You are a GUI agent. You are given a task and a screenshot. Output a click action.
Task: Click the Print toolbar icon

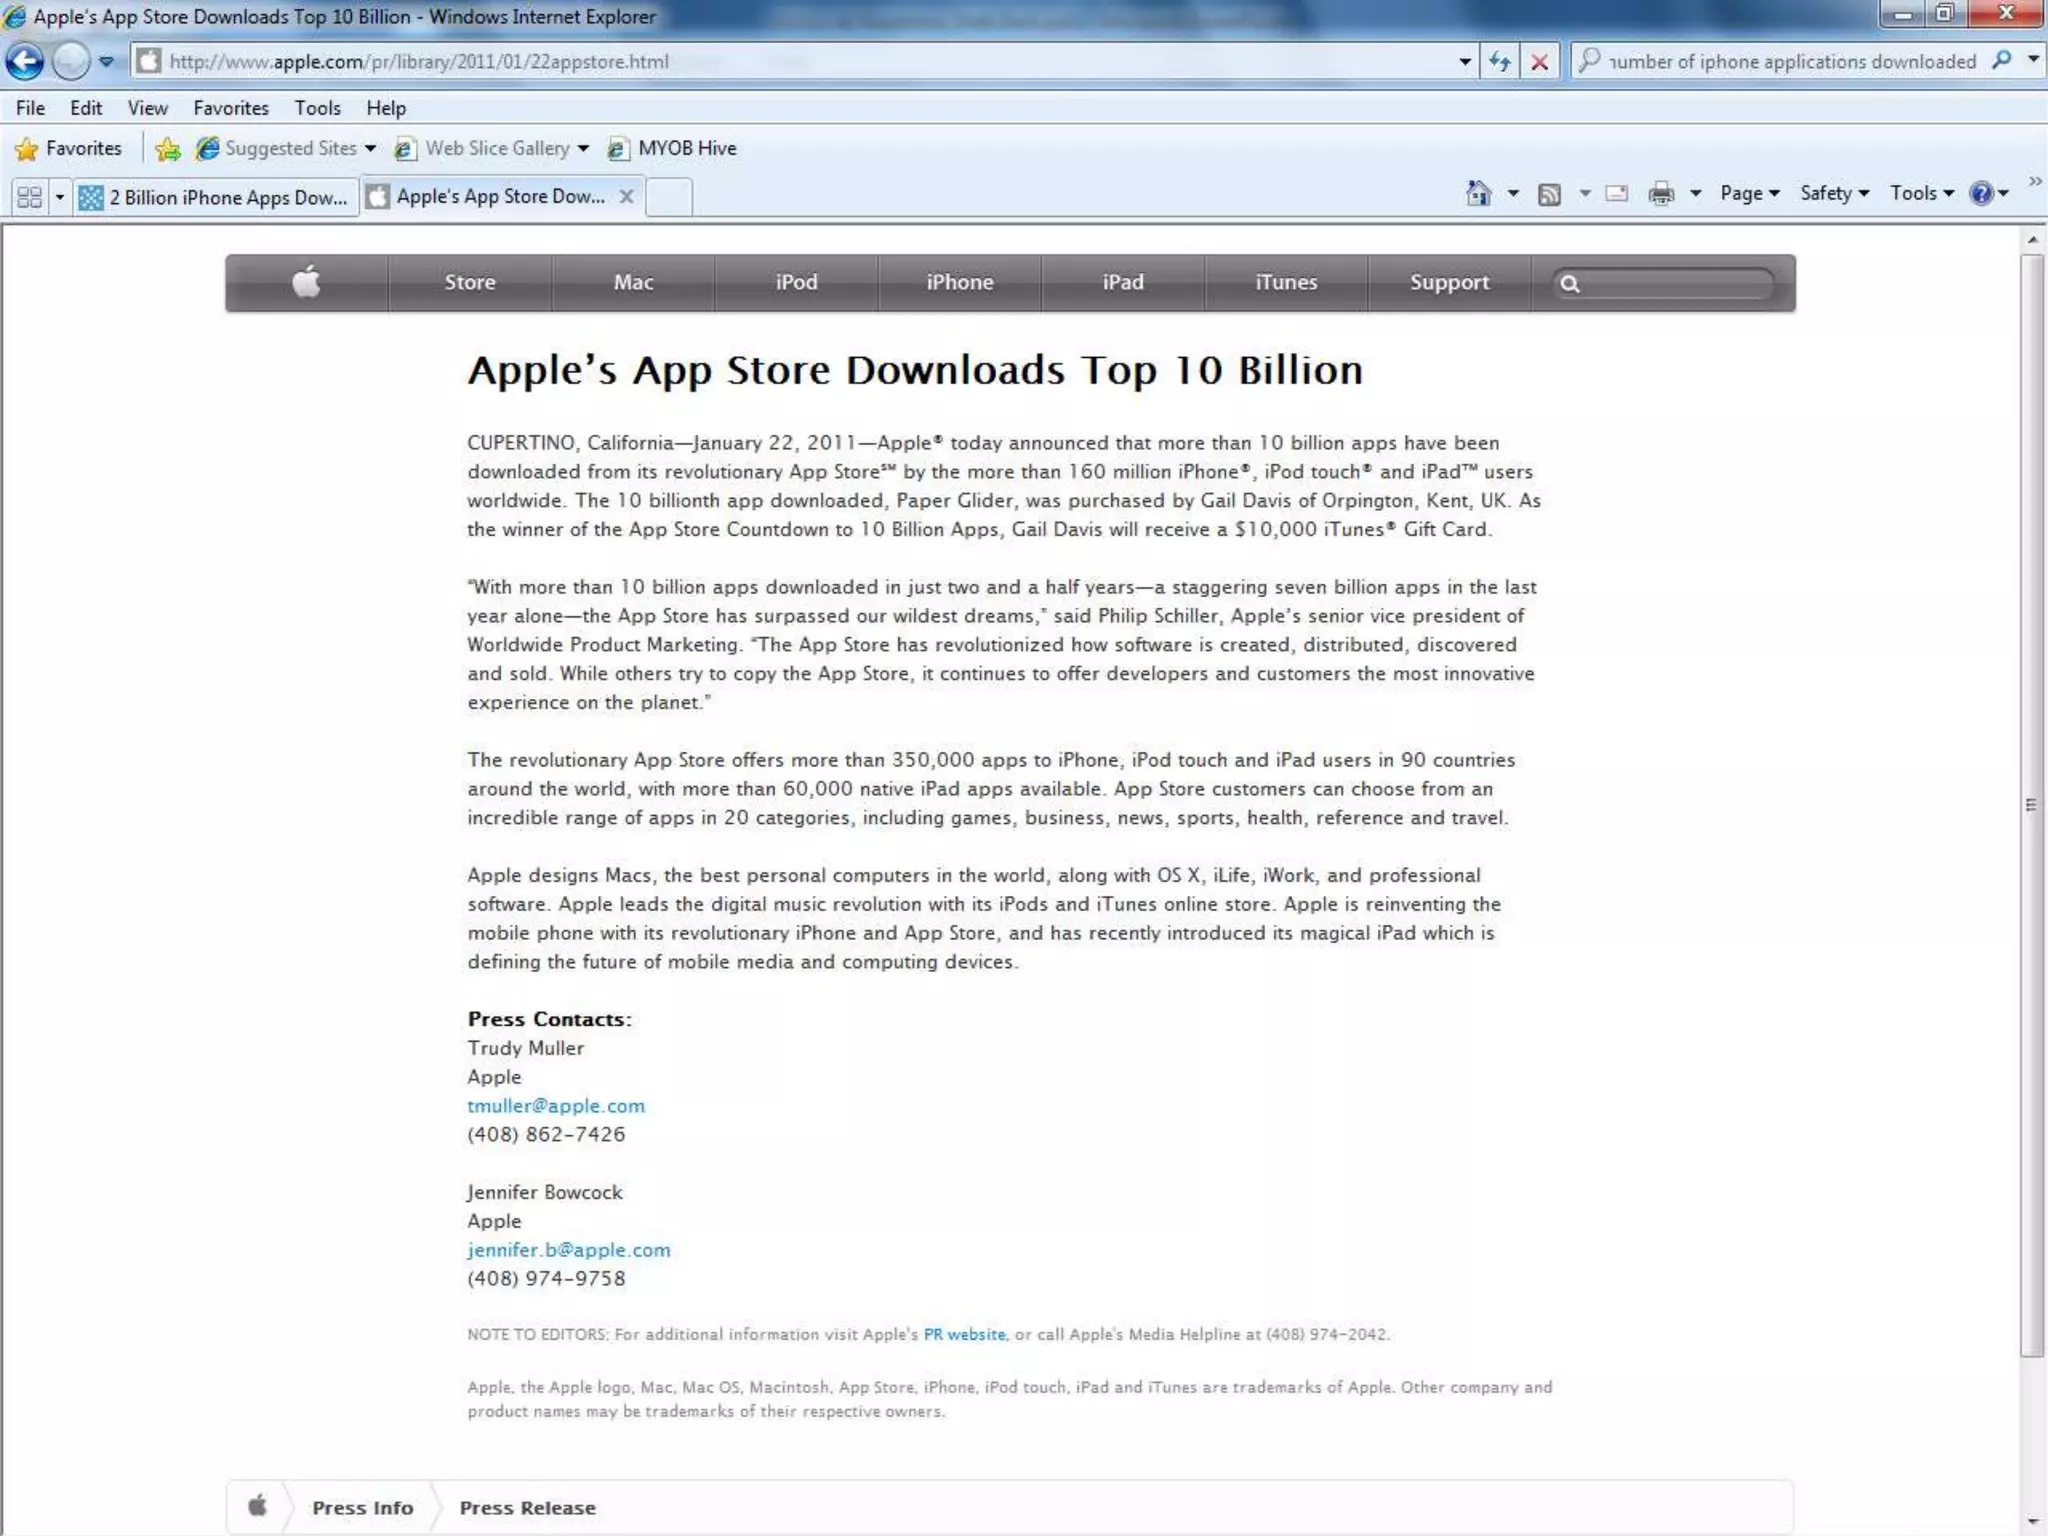point(1661,194)
